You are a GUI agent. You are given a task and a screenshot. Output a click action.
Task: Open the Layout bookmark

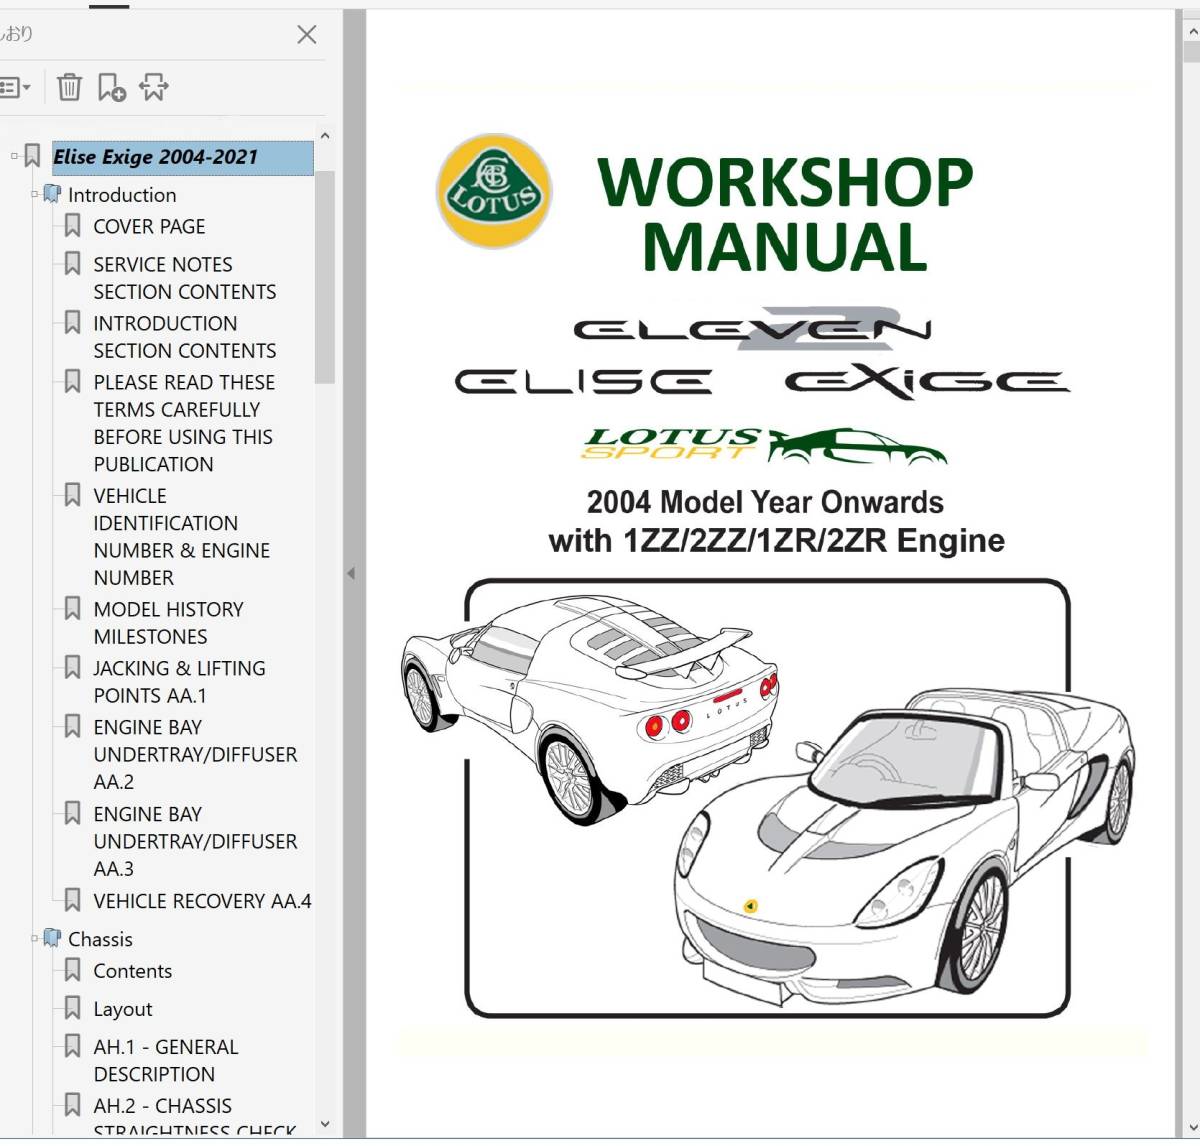click(123, 1009)
